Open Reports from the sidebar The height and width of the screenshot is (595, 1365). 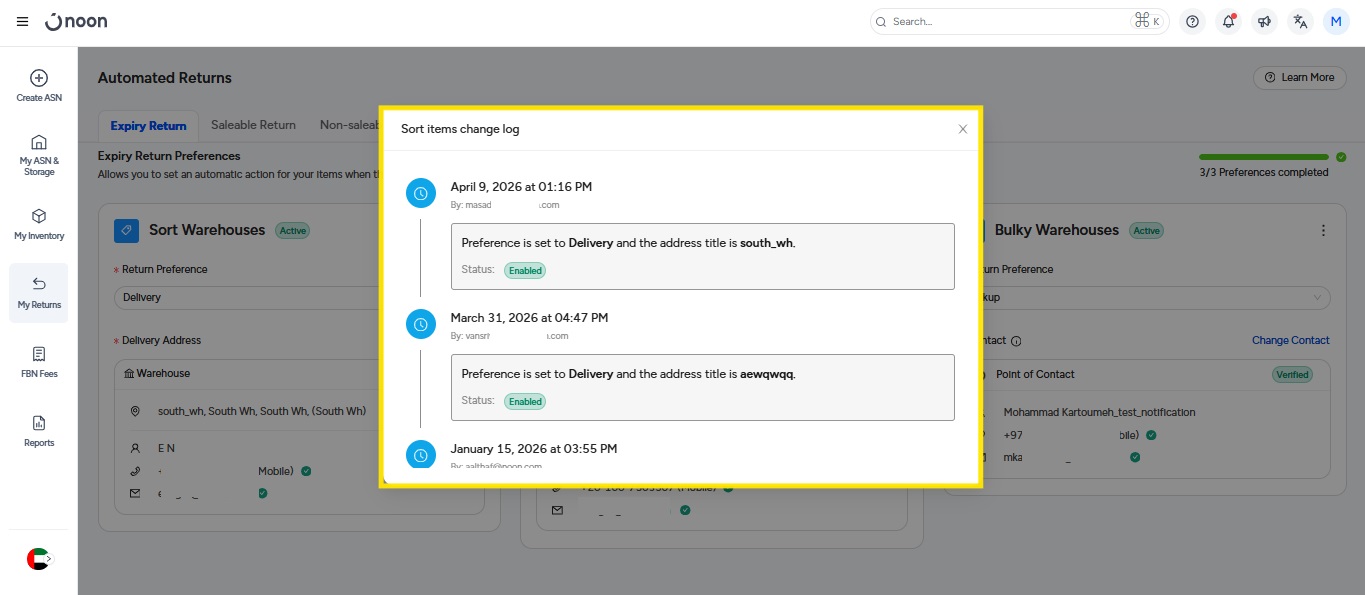pyautogui.click(x=39, y=431)
